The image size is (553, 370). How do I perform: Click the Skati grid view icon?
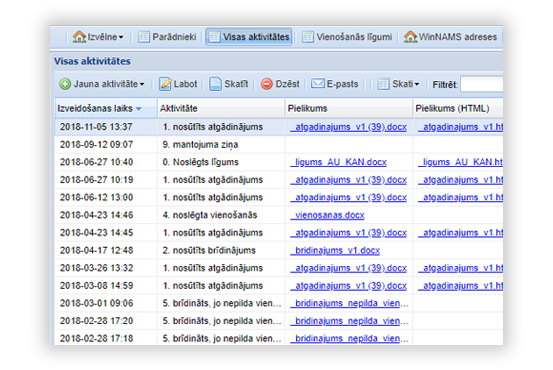tap(383, 84)
